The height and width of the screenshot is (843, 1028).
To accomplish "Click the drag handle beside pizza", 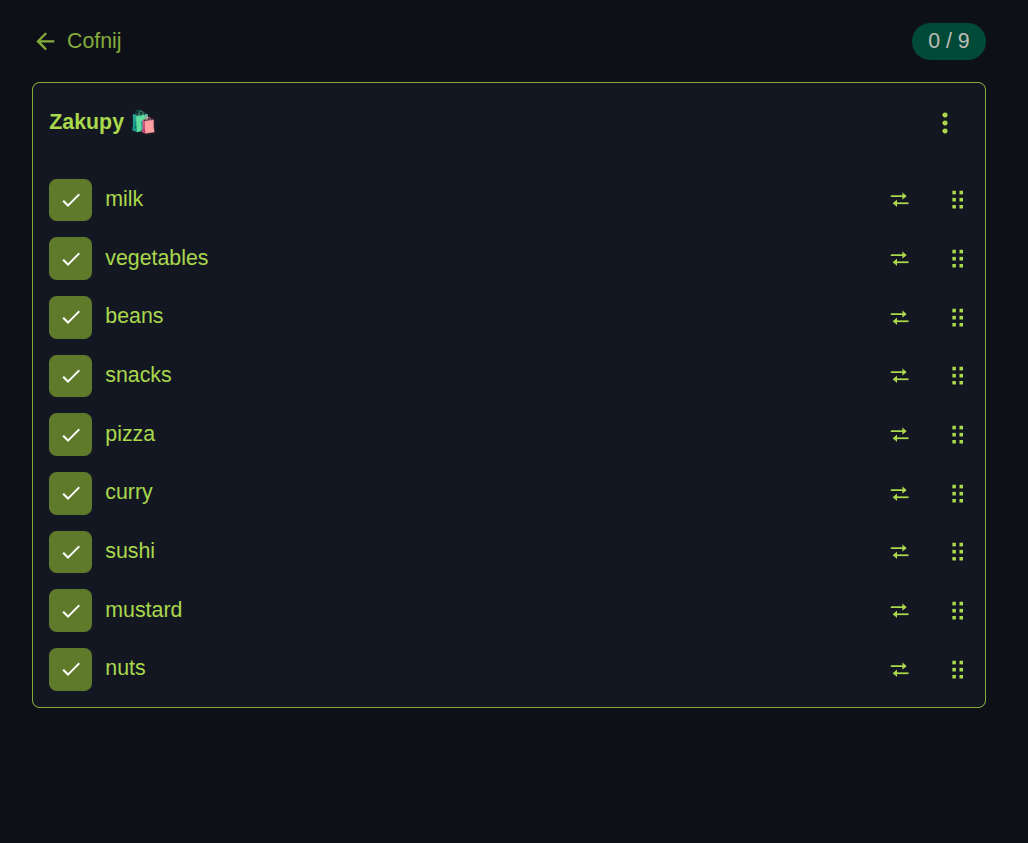I will point(957,434).
